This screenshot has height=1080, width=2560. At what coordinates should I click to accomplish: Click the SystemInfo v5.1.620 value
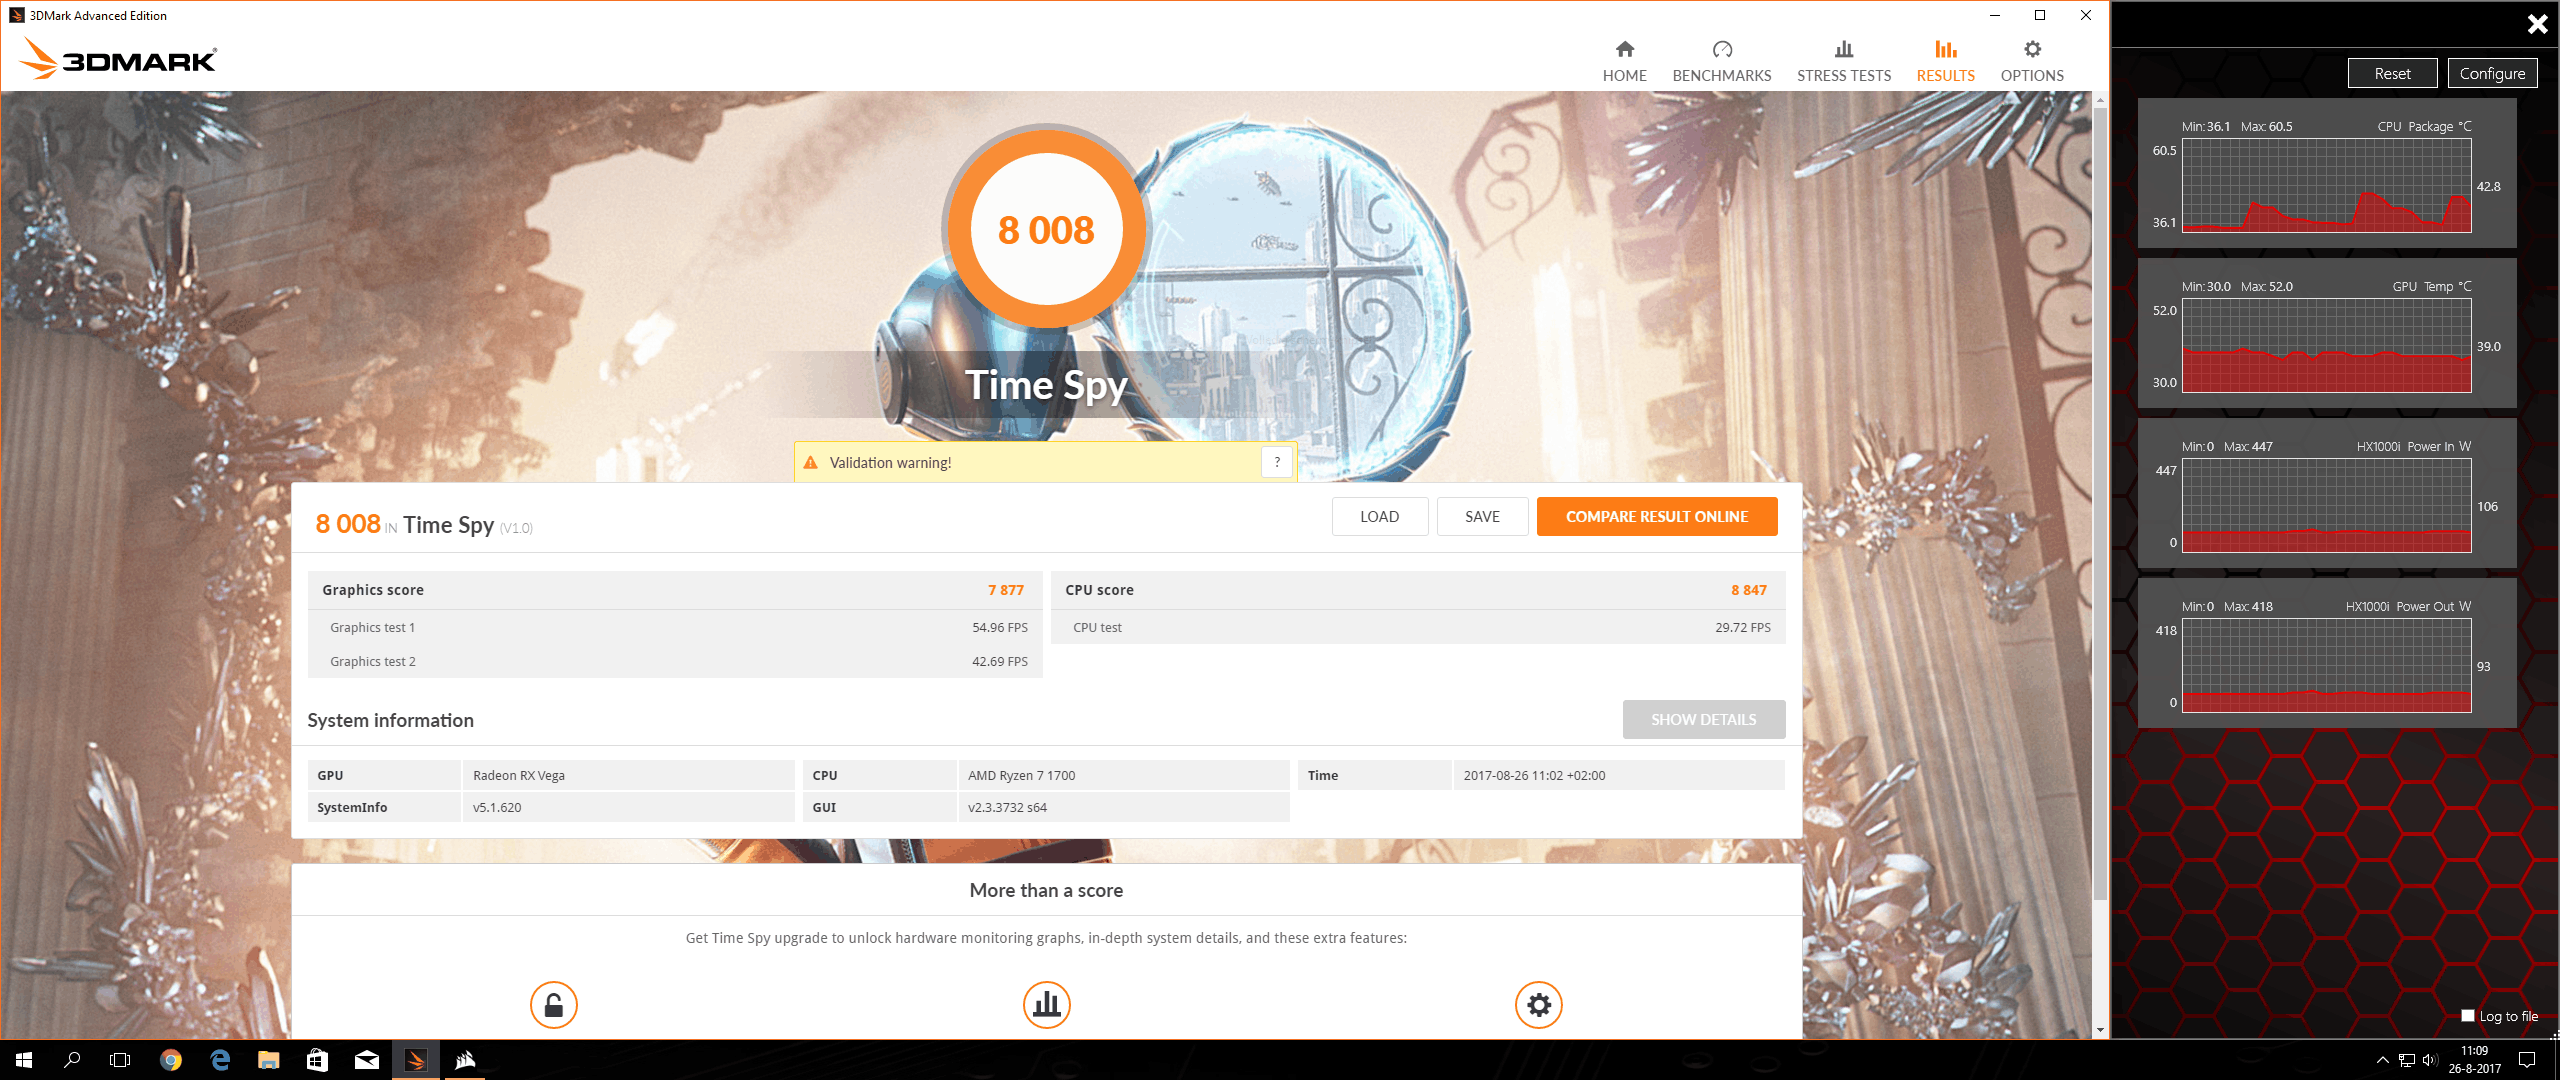click(628, 807)
